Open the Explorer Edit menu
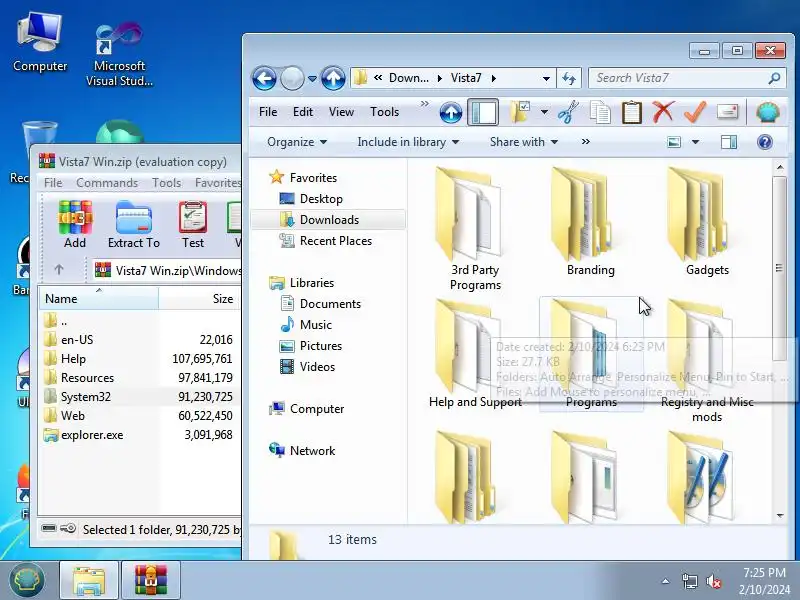 [303, 112]
